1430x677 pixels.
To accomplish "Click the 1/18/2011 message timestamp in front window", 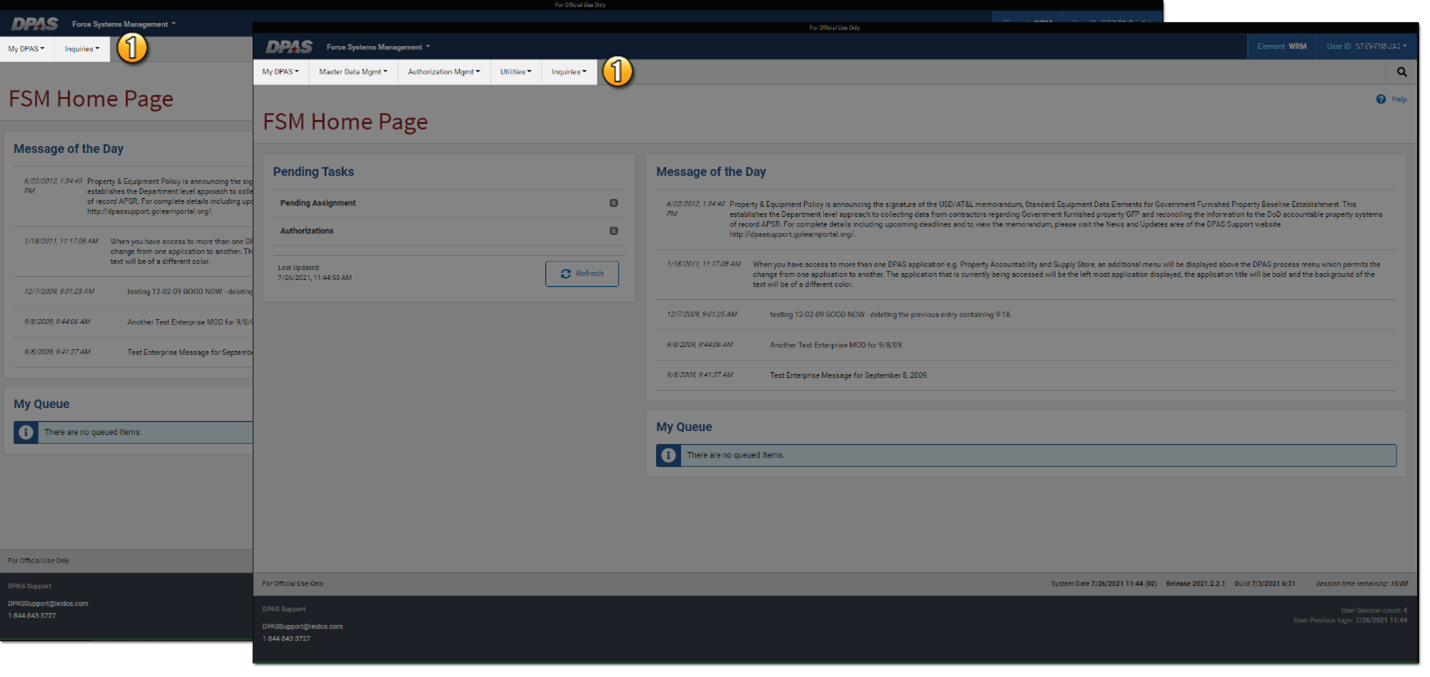I will [x=704, y=264].
